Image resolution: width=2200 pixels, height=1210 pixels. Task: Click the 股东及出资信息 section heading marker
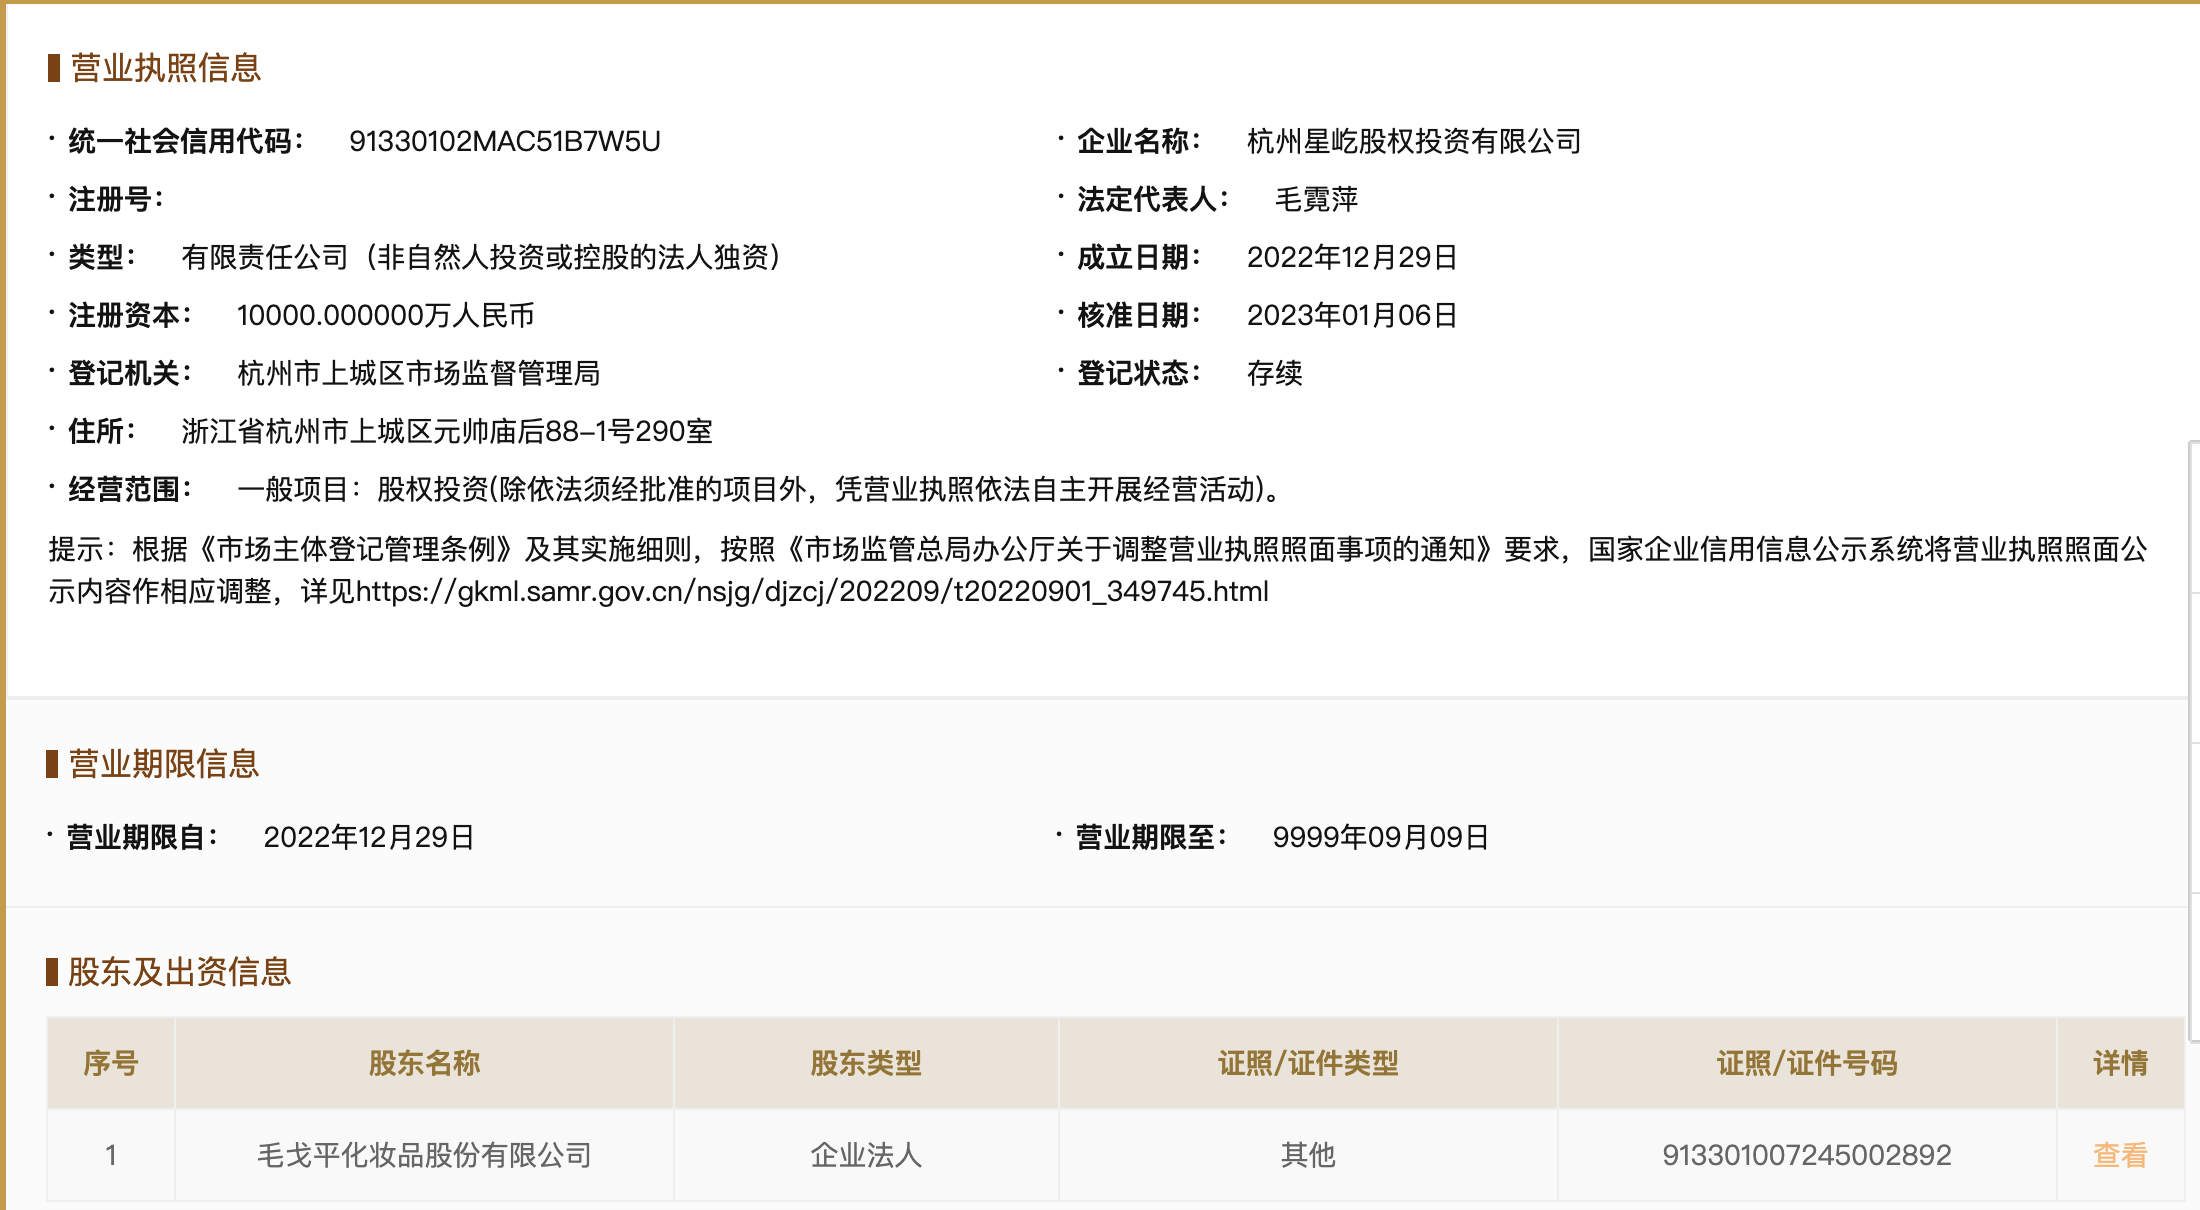(x=53, y=972)
